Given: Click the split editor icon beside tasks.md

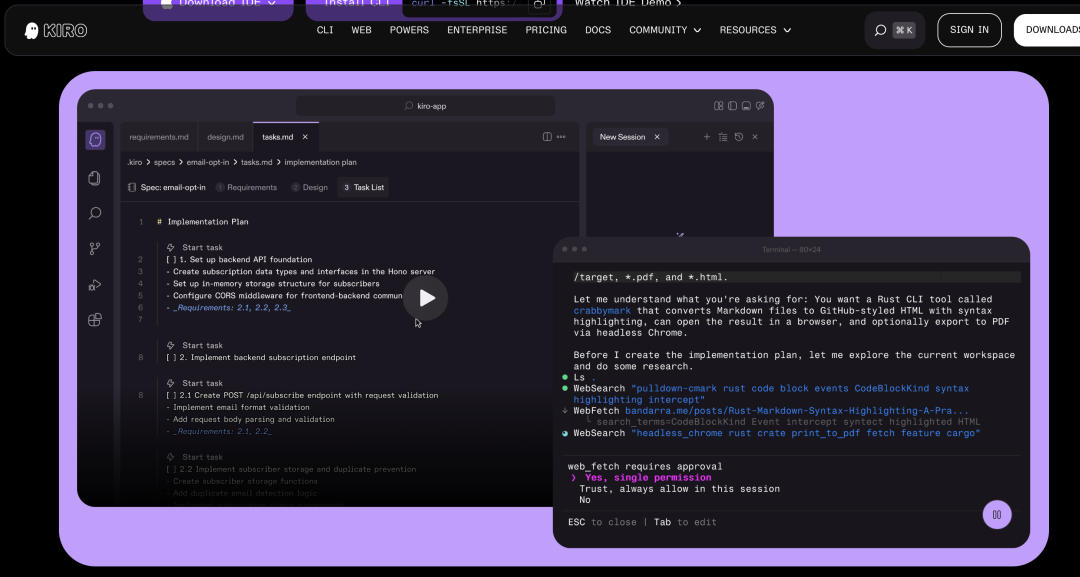Looking at the screenshot, I should pyautogui.click(x=547, y=137).
